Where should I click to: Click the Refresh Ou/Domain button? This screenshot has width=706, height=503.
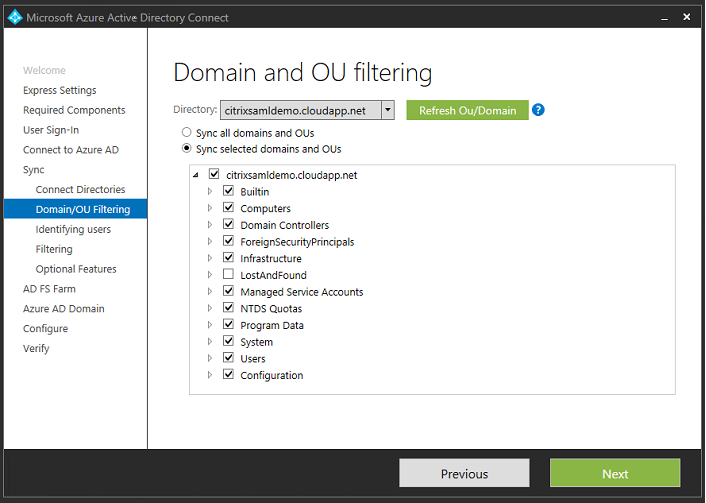[467, 110]
